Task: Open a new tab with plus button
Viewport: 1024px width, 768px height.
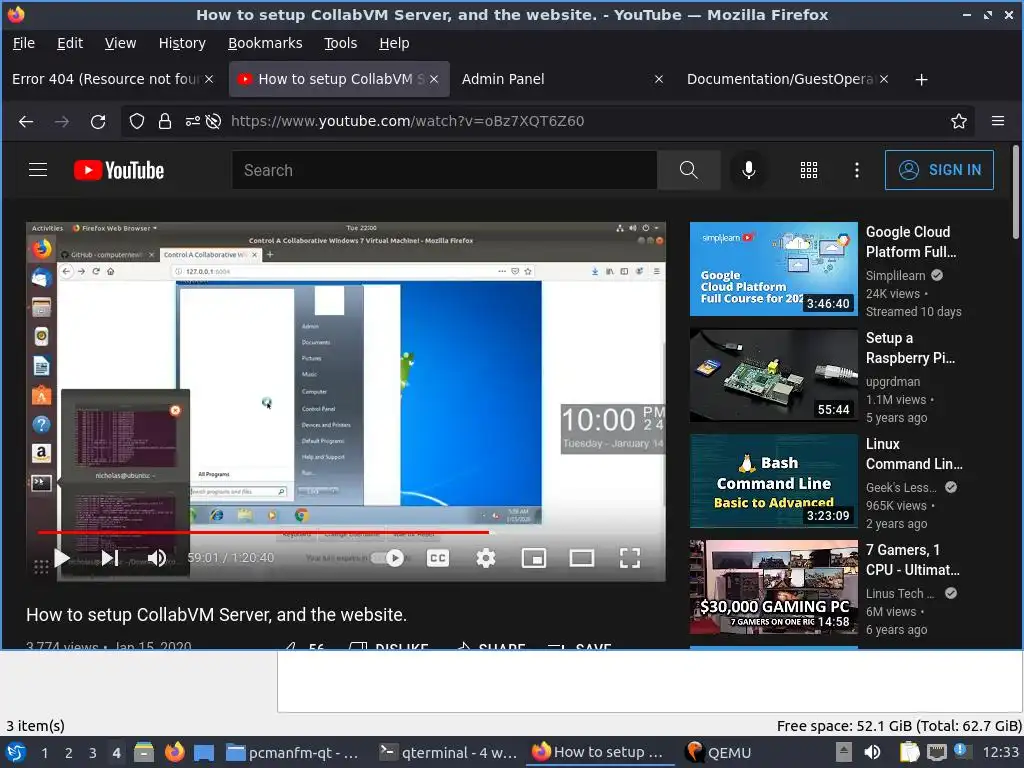Action: tap(921, 80)
